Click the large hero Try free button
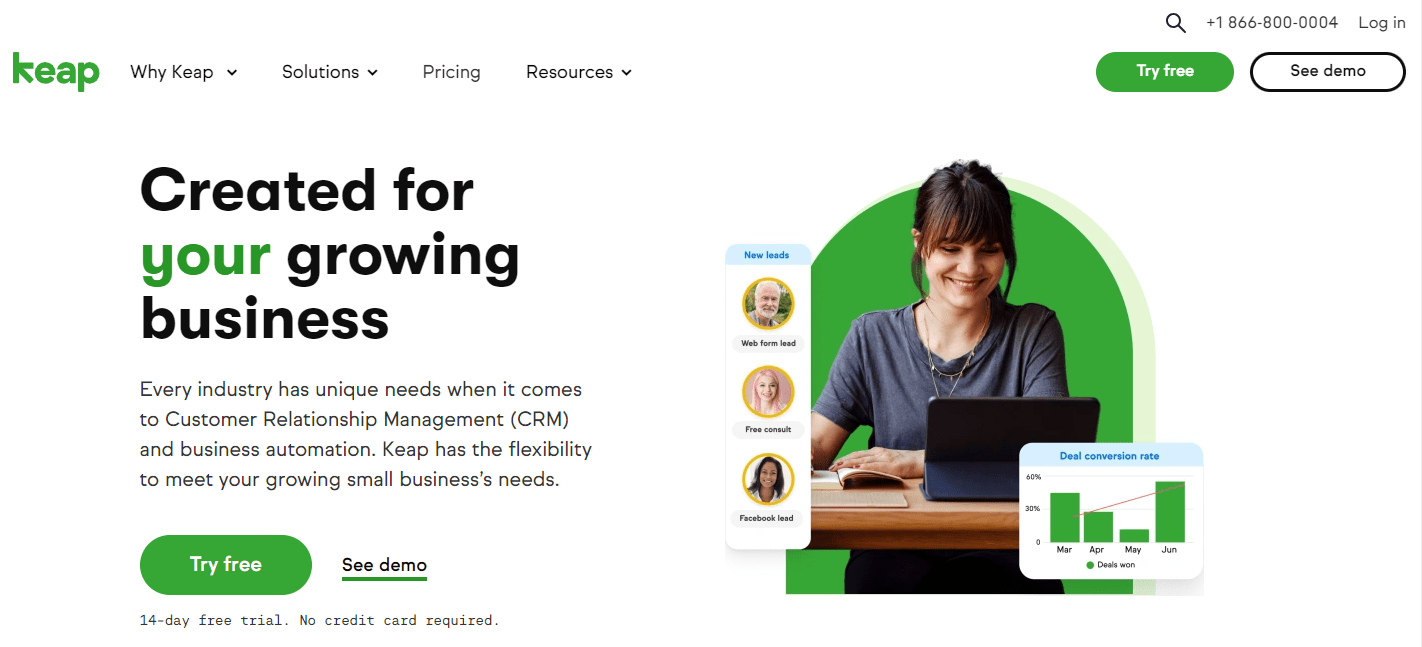The image size is (1422, 647). (226, 565)
